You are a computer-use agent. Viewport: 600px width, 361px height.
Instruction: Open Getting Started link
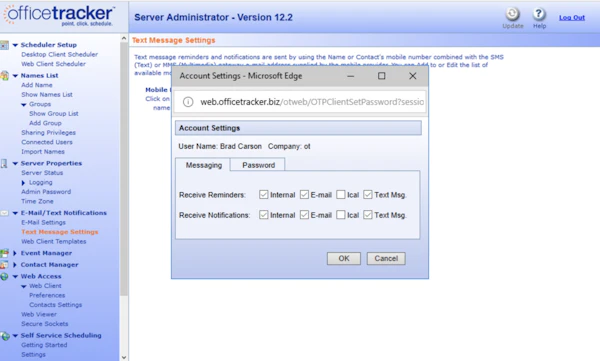tap(44, 345)
